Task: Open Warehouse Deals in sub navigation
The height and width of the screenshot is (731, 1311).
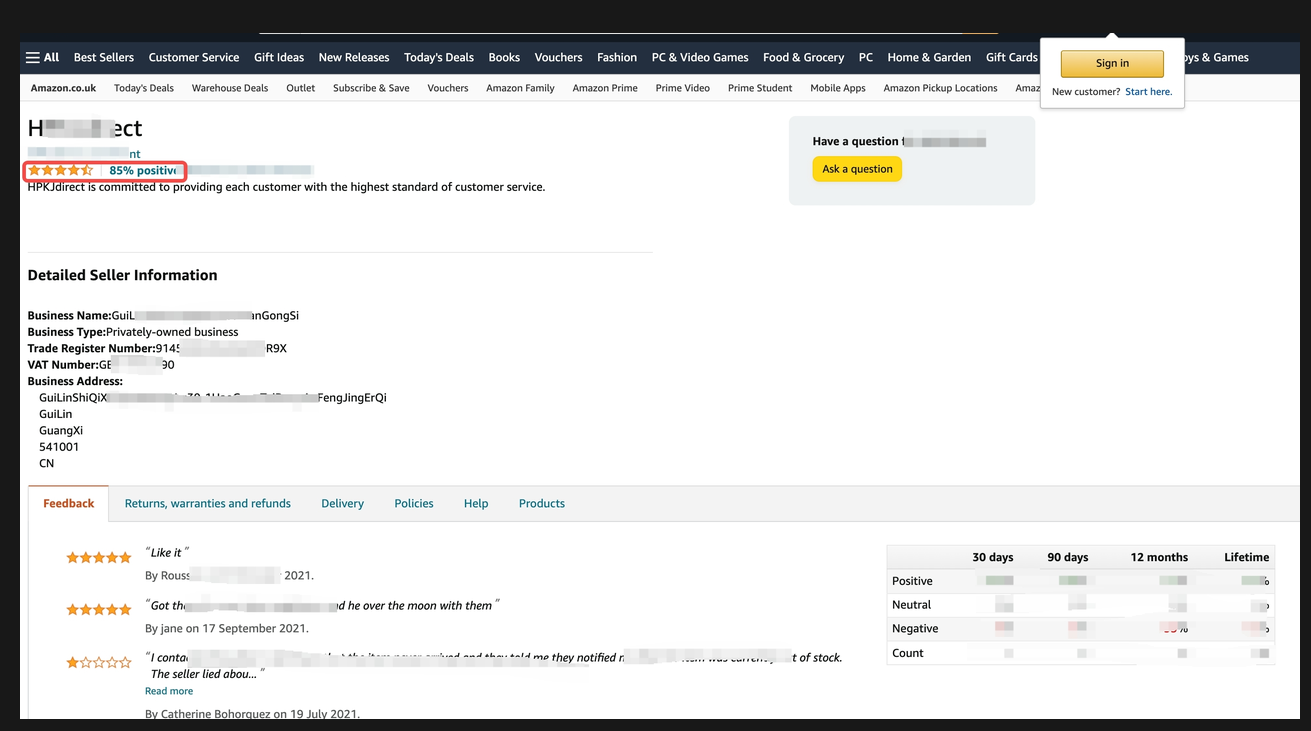Action: coord(230,88)
